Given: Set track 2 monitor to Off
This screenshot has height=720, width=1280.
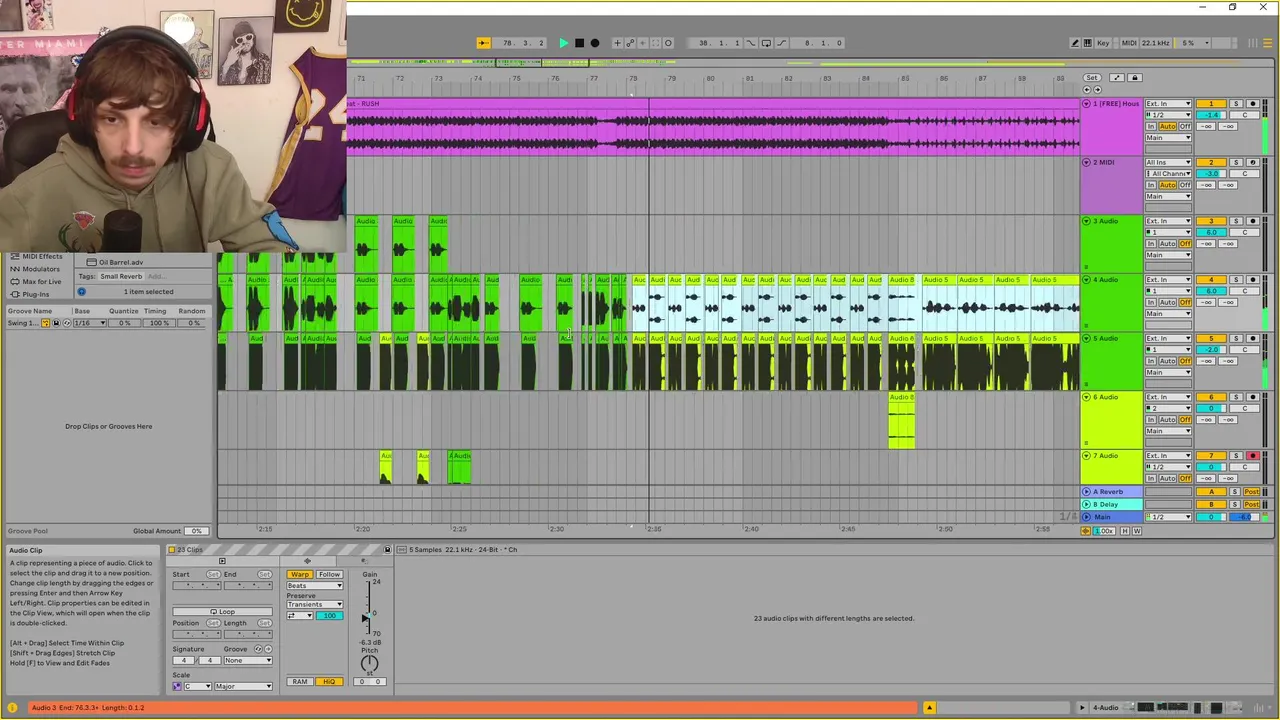Looking at the screenshot, I should pos(1185,185).
